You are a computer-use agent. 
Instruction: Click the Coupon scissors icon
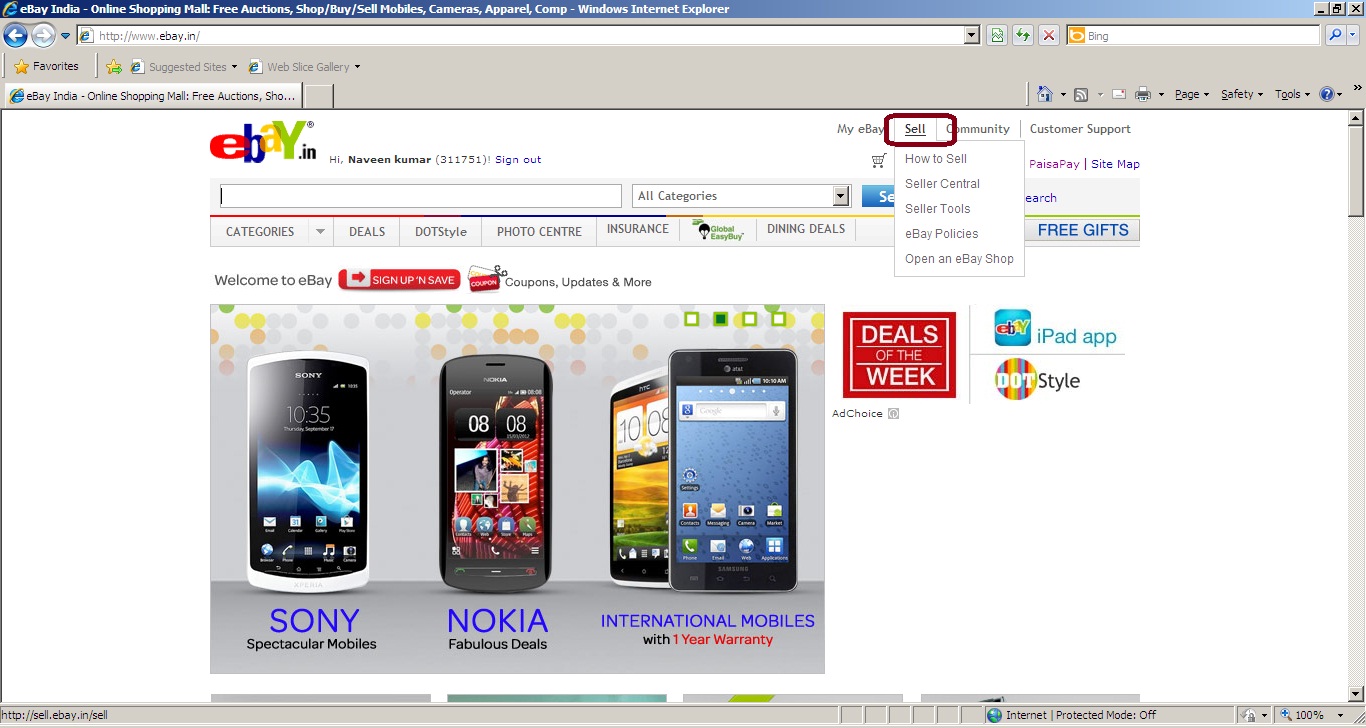click(x=487, y=279)
